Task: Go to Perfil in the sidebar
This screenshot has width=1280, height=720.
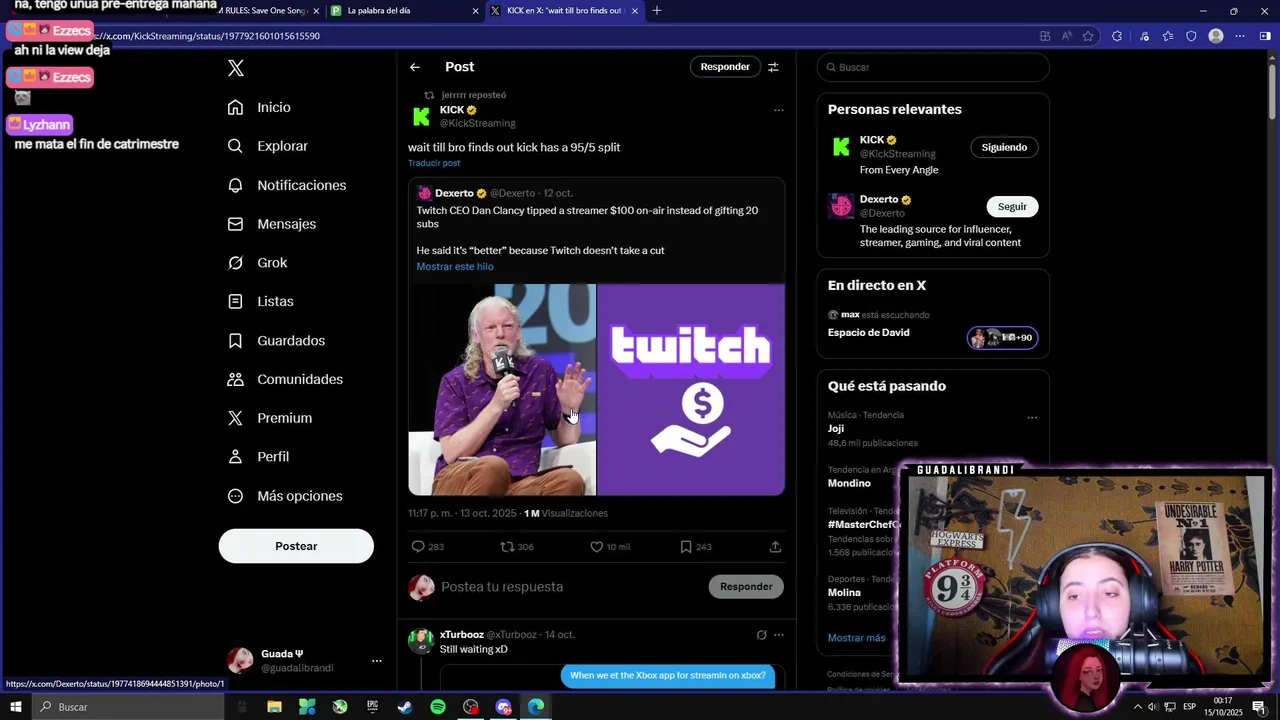Action: tap(258, 457)
